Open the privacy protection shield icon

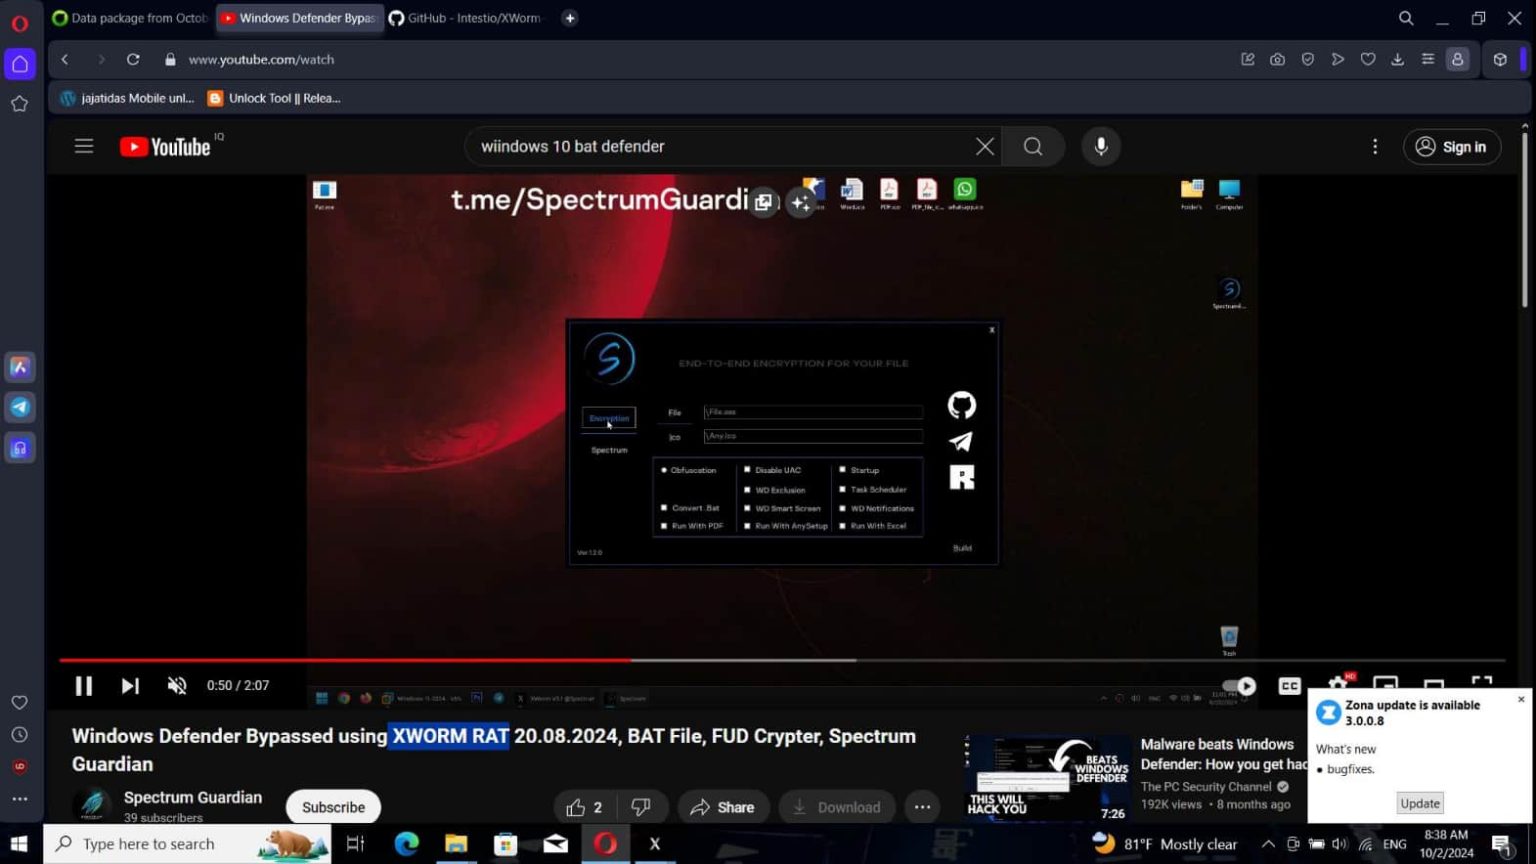[1307, 60]
